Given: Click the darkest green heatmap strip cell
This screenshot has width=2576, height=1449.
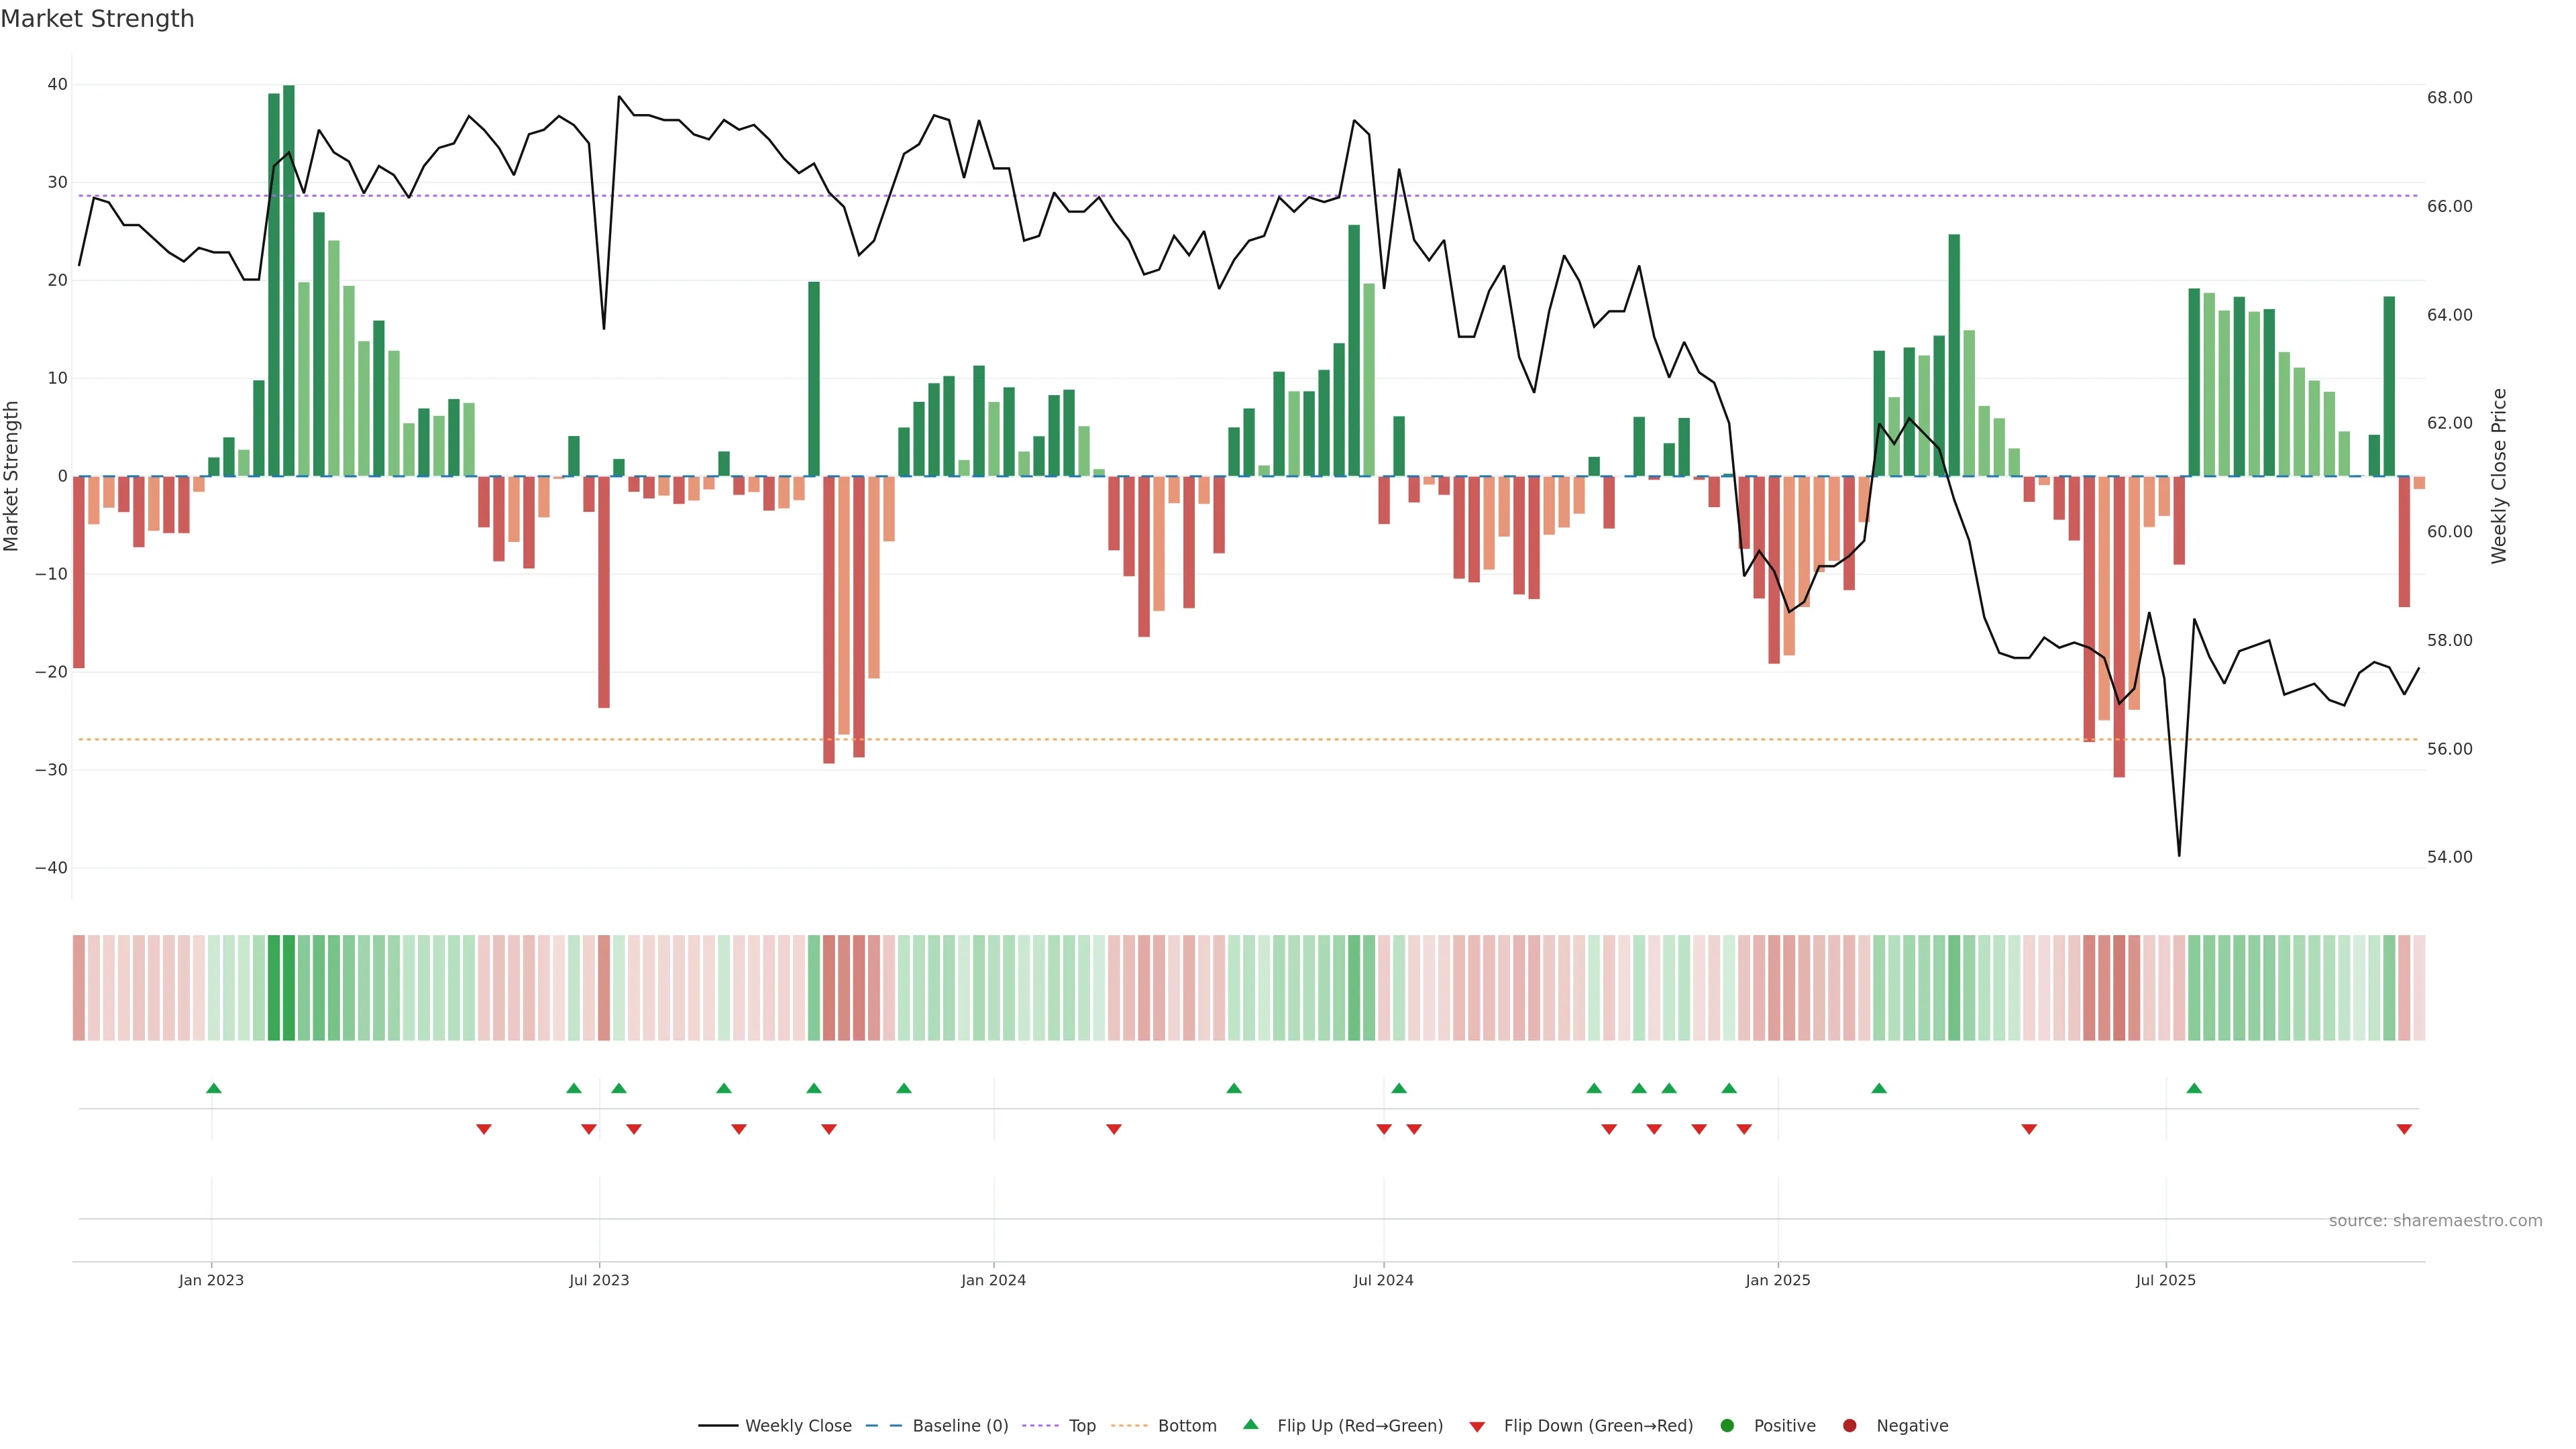Looking at the screenshot, I should click(289, 987).
